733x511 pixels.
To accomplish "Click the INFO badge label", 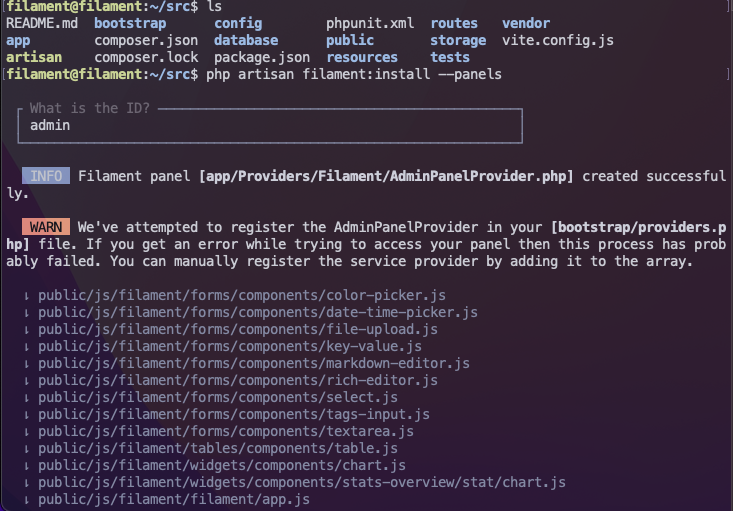I will [46, 176].
